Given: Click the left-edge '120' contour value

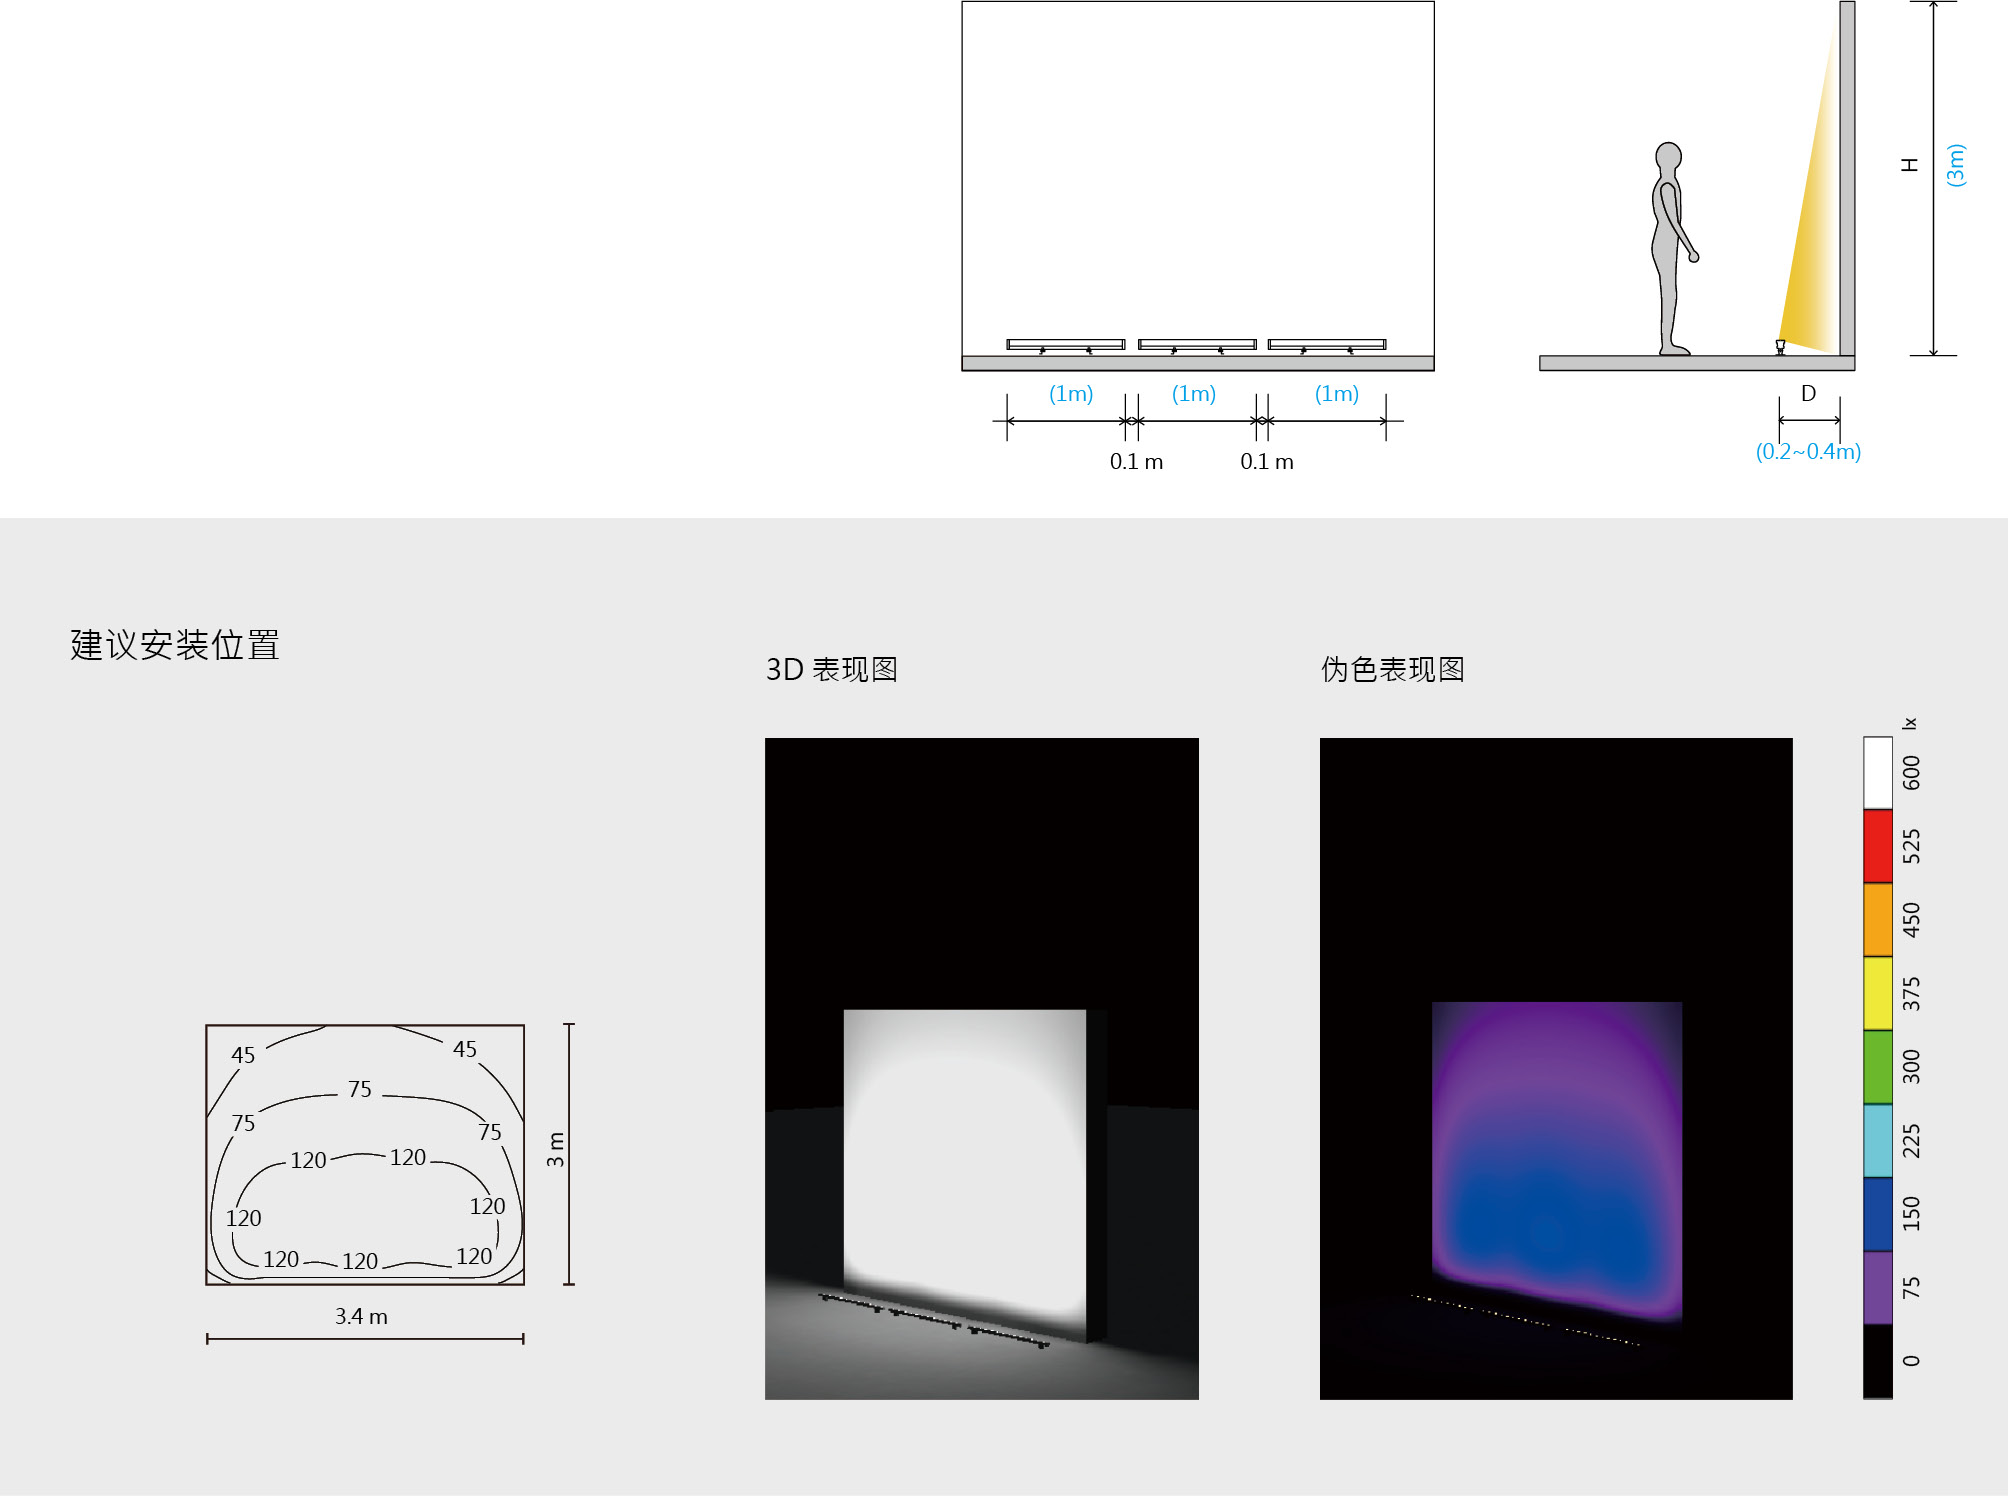Looking at the screenshot, I should point(243,1218).
